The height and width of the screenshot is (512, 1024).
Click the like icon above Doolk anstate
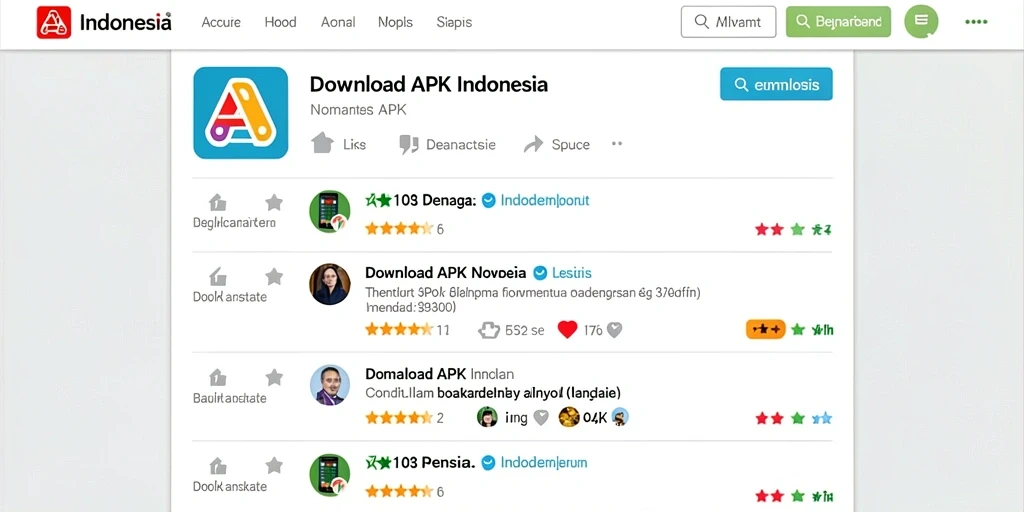click(217, 276)
